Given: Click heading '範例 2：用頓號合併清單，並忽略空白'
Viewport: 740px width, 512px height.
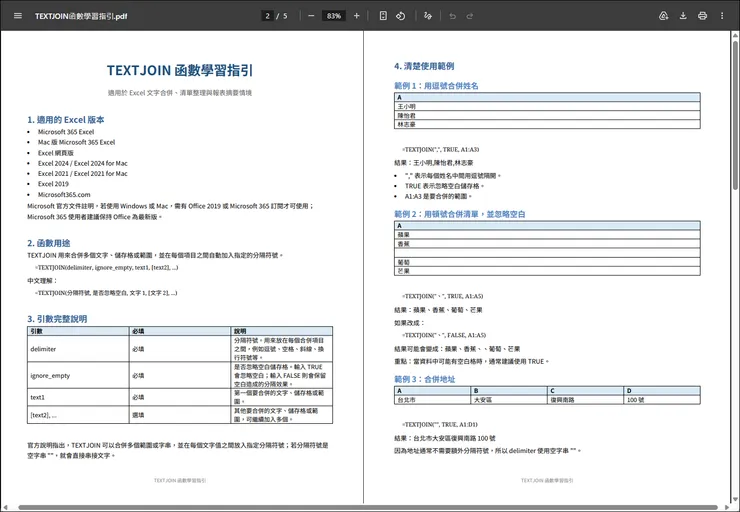Looking at the screenshot, I should pos(460,214).
